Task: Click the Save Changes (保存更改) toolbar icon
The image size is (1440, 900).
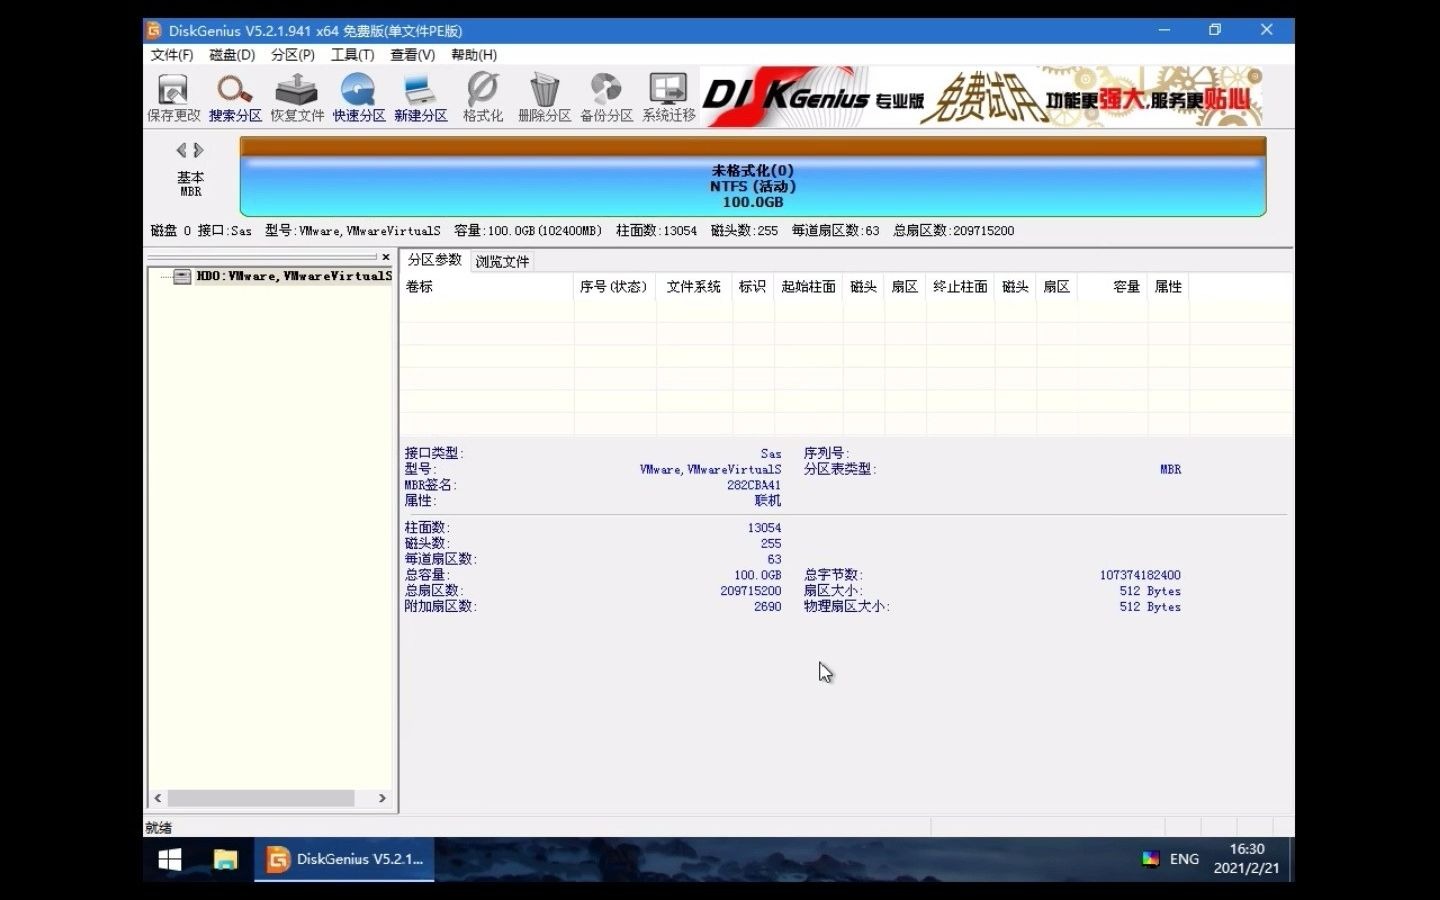Action: 173,97
